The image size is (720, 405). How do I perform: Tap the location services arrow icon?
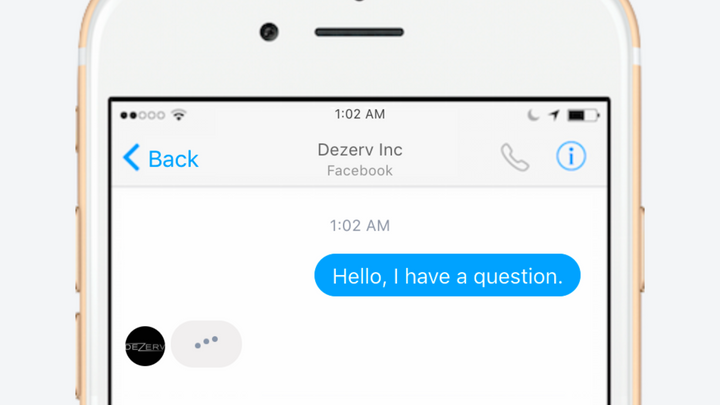click(x=554, y=115)
